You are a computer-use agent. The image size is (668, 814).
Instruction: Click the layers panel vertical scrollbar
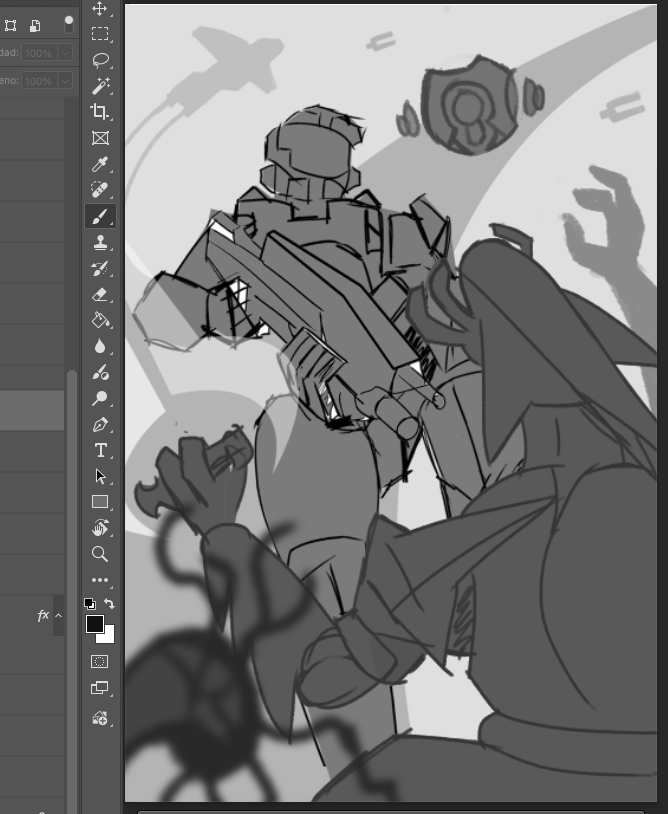tap(71, 591)
